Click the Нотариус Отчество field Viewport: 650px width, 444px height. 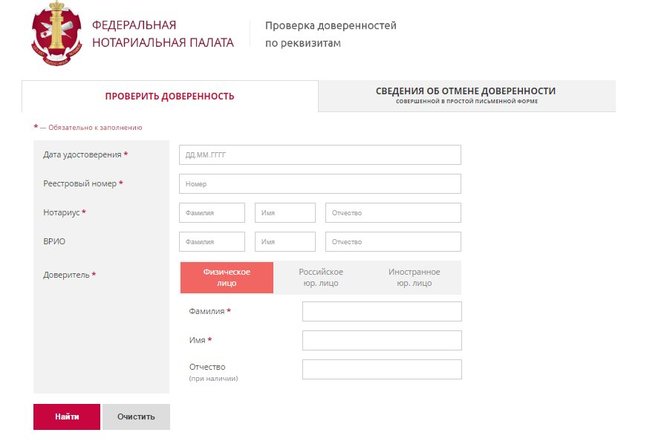tap(393, 213)
